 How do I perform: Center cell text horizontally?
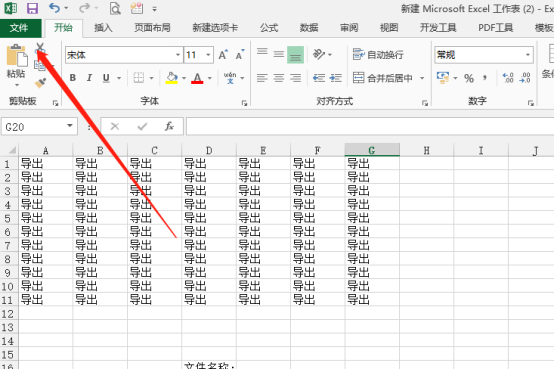(279, 78)
